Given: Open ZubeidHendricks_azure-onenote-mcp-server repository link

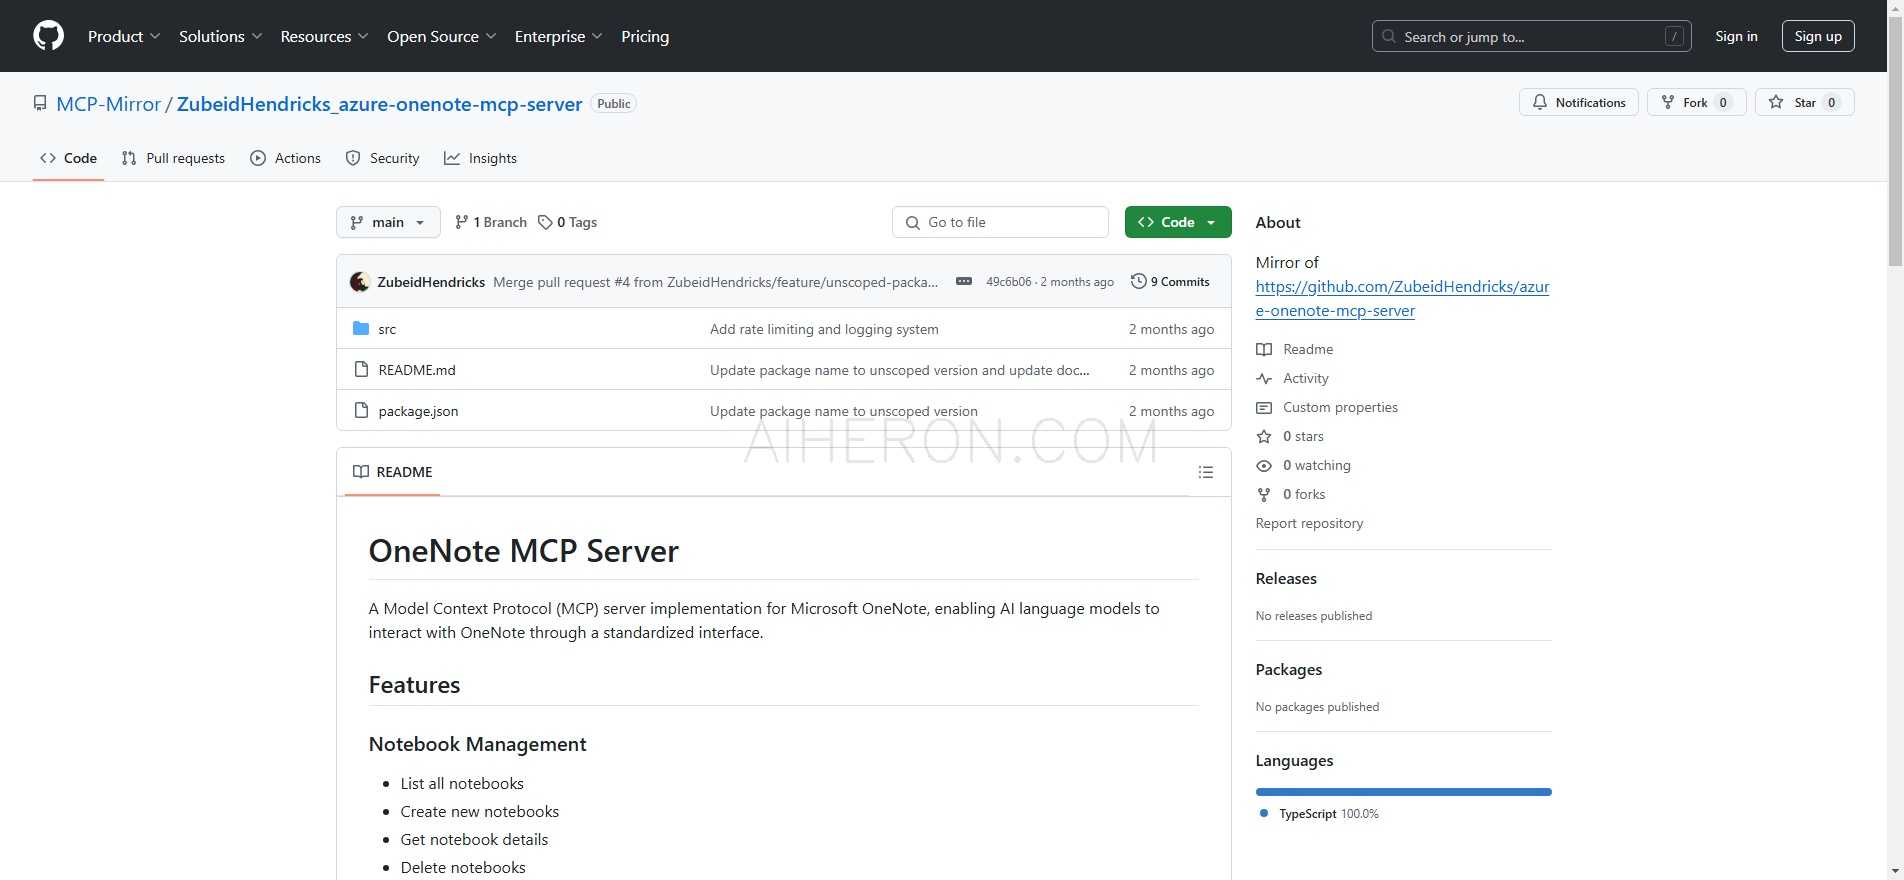Looking at the screenshot, I should click(379, 104).
